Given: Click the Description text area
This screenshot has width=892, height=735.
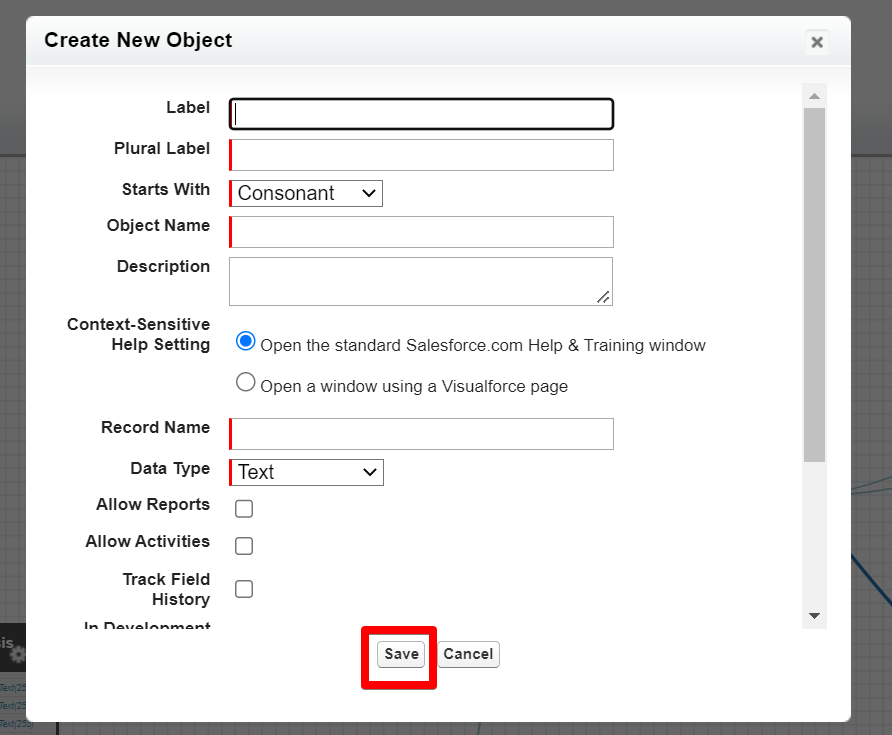Looking at the screenshot, I should click(x=421, y=282).
